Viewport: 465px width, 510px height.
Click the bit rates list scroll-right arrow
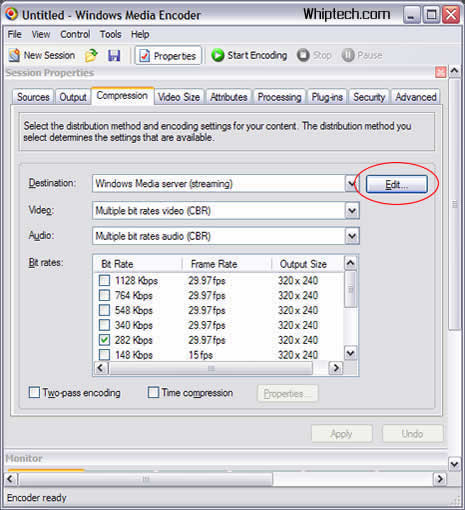[x=336, y=368]
